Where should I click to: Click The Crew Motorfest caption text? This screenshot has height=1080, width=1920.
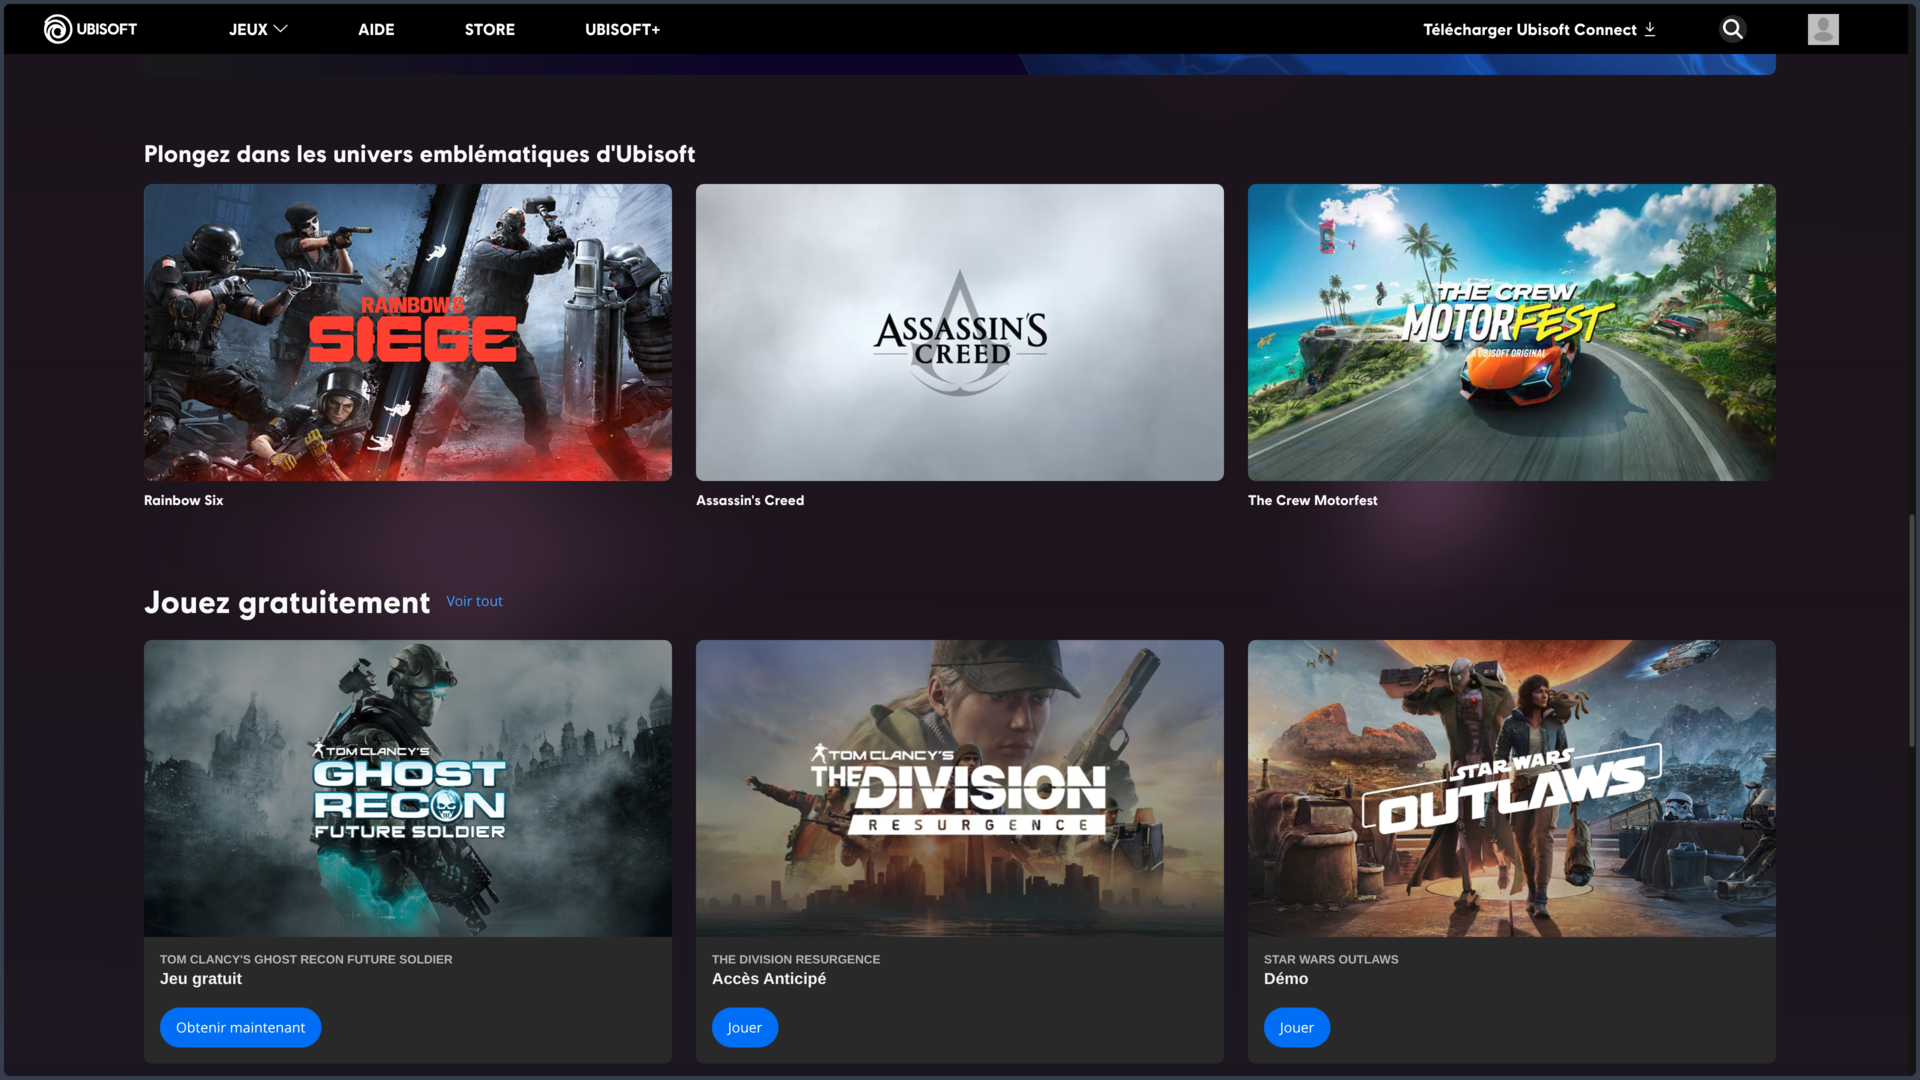(1313, 500)
